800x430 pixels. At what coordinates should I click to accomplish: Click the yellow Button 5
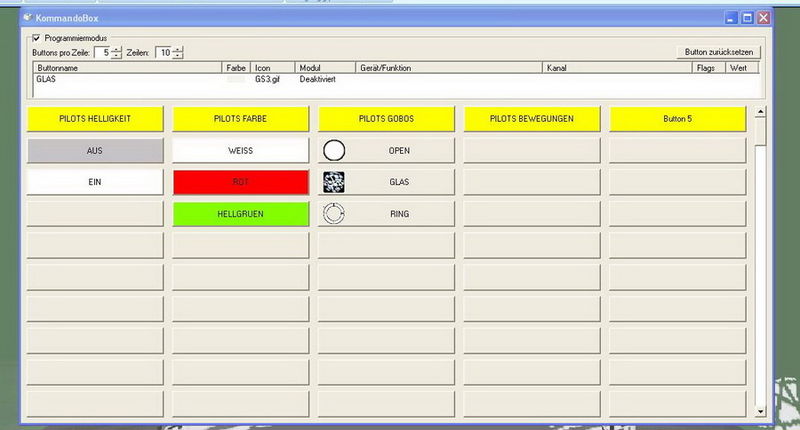[677, 119]
